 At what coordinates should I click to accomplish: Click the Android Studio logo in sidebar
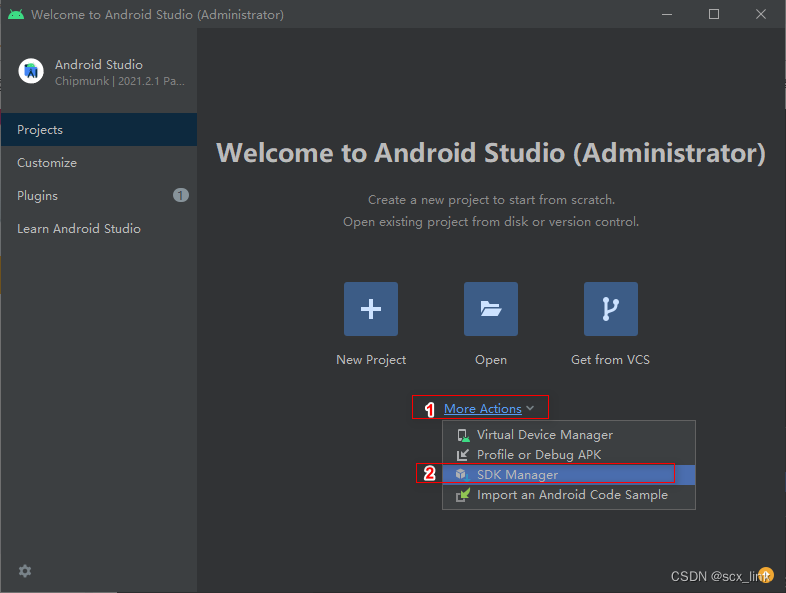click(x=31, y=71)
